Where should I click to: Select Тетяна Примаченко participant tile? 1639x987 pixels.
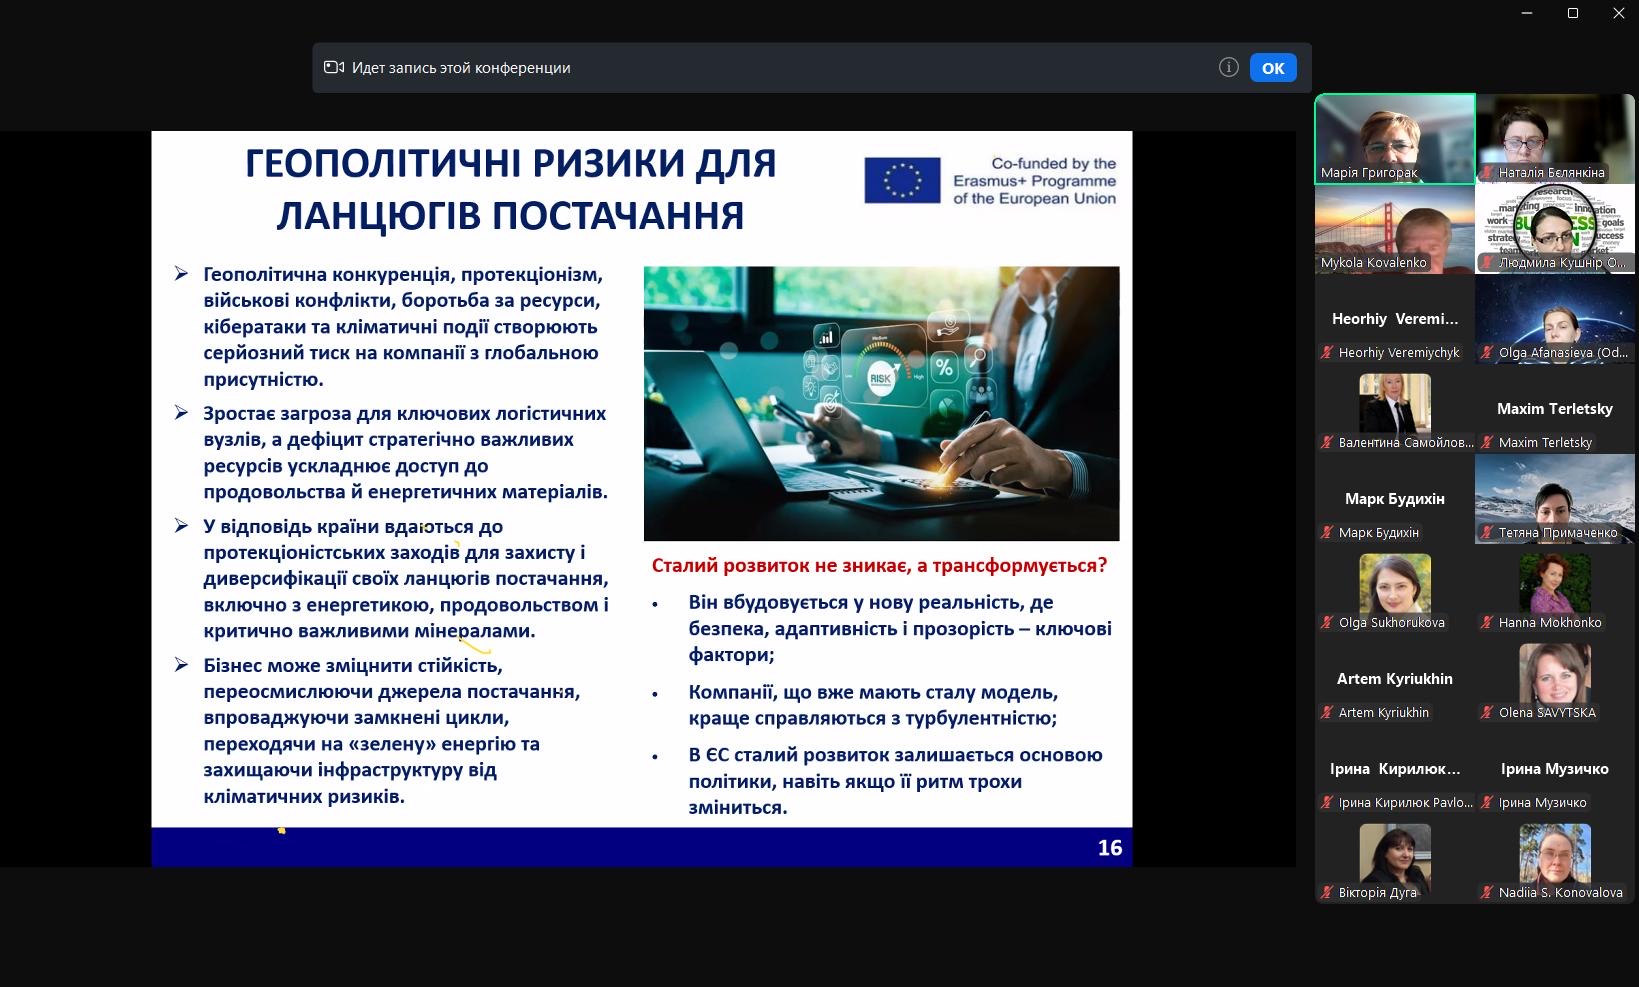click(1555, 499)
